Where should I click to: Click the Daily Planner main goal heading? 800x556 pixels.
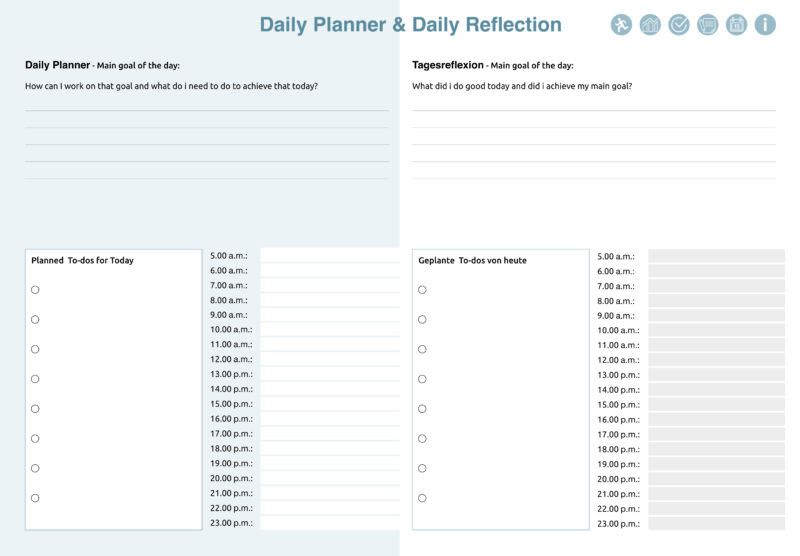102,65
